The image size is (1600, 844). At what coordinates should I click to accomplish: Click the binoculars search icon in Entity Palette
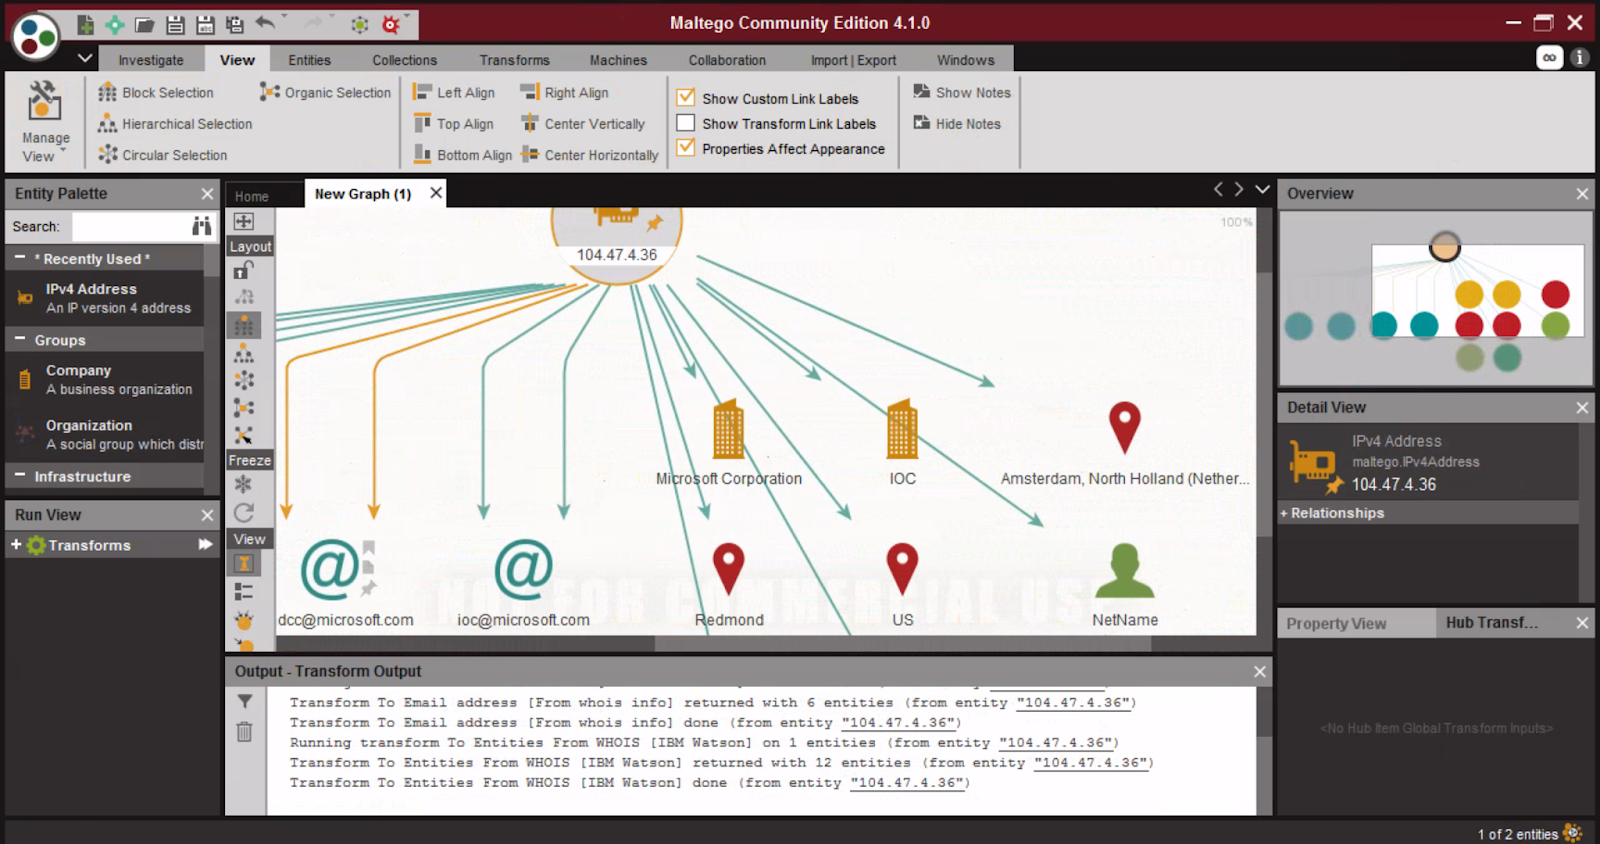pyautogui.click(x=202, y=227)
